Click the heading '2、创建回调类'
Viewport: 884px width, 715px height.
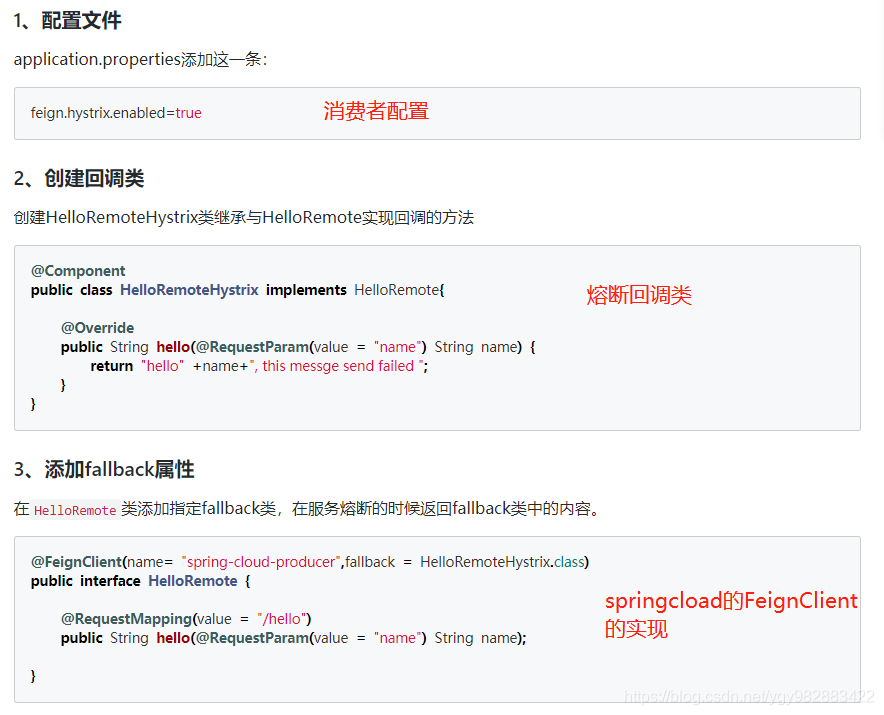pyautogui.click(x=79, y=178)
